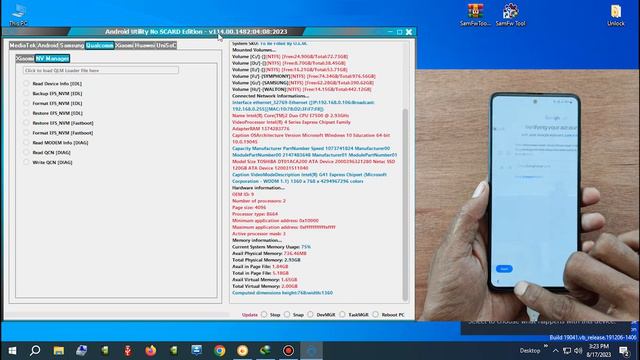Viewport: 640px width, 360px height.
Task: Open clock and date 3:23 PM
Action: [599, 351]
